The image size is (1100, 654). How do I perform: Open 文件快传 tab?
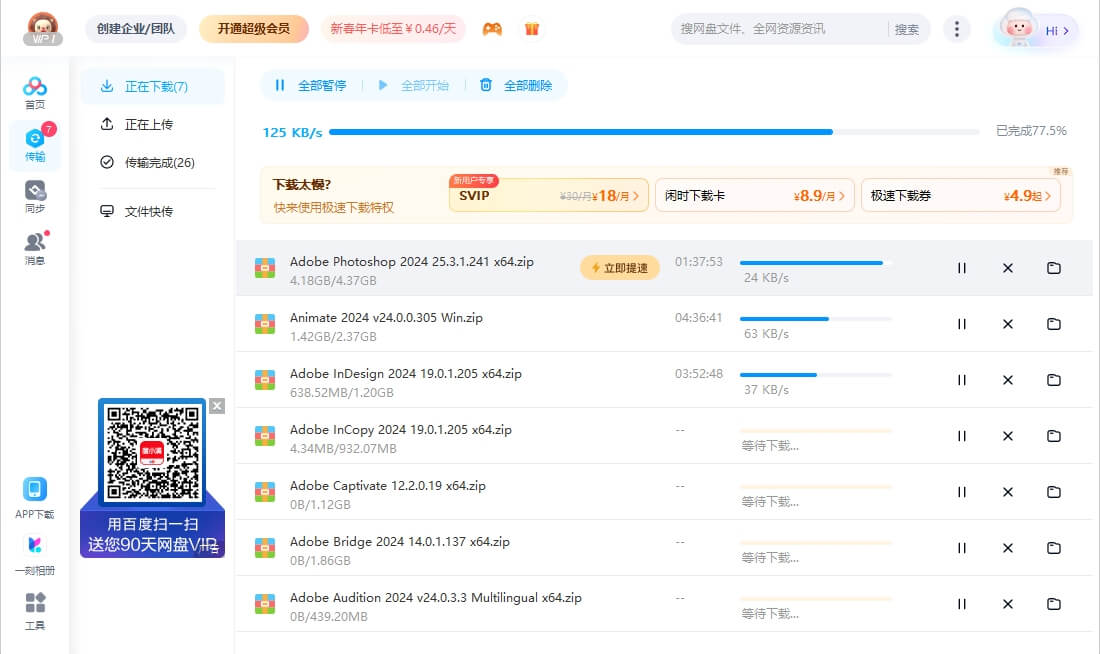152,211
